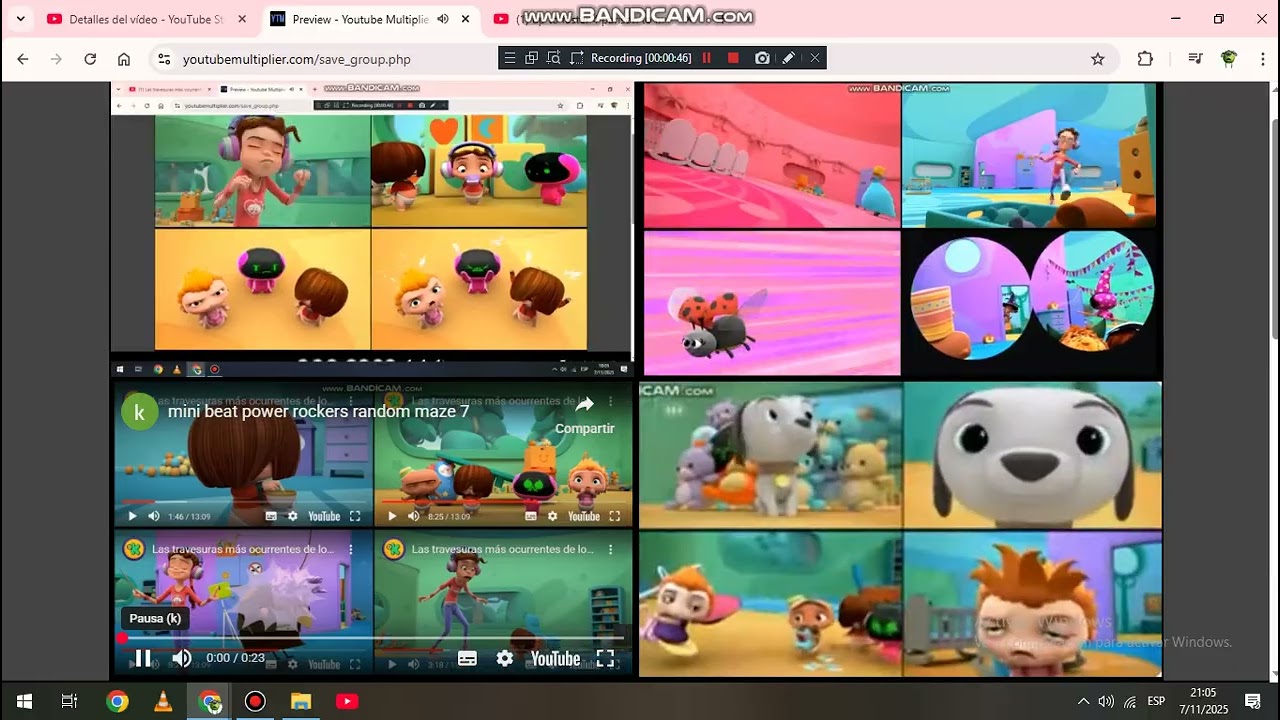View site information icon in address bar
The width and height of the screenshot is (1280, 720).
(x=165, y=59)
